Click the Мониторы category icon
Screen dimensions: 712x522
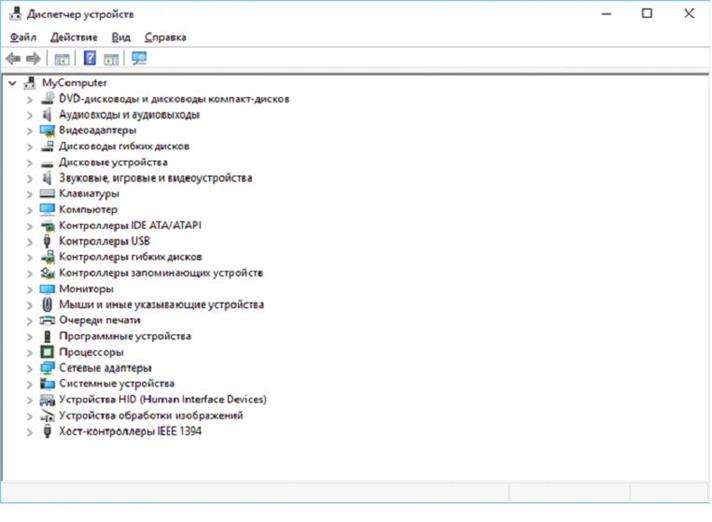47,289
